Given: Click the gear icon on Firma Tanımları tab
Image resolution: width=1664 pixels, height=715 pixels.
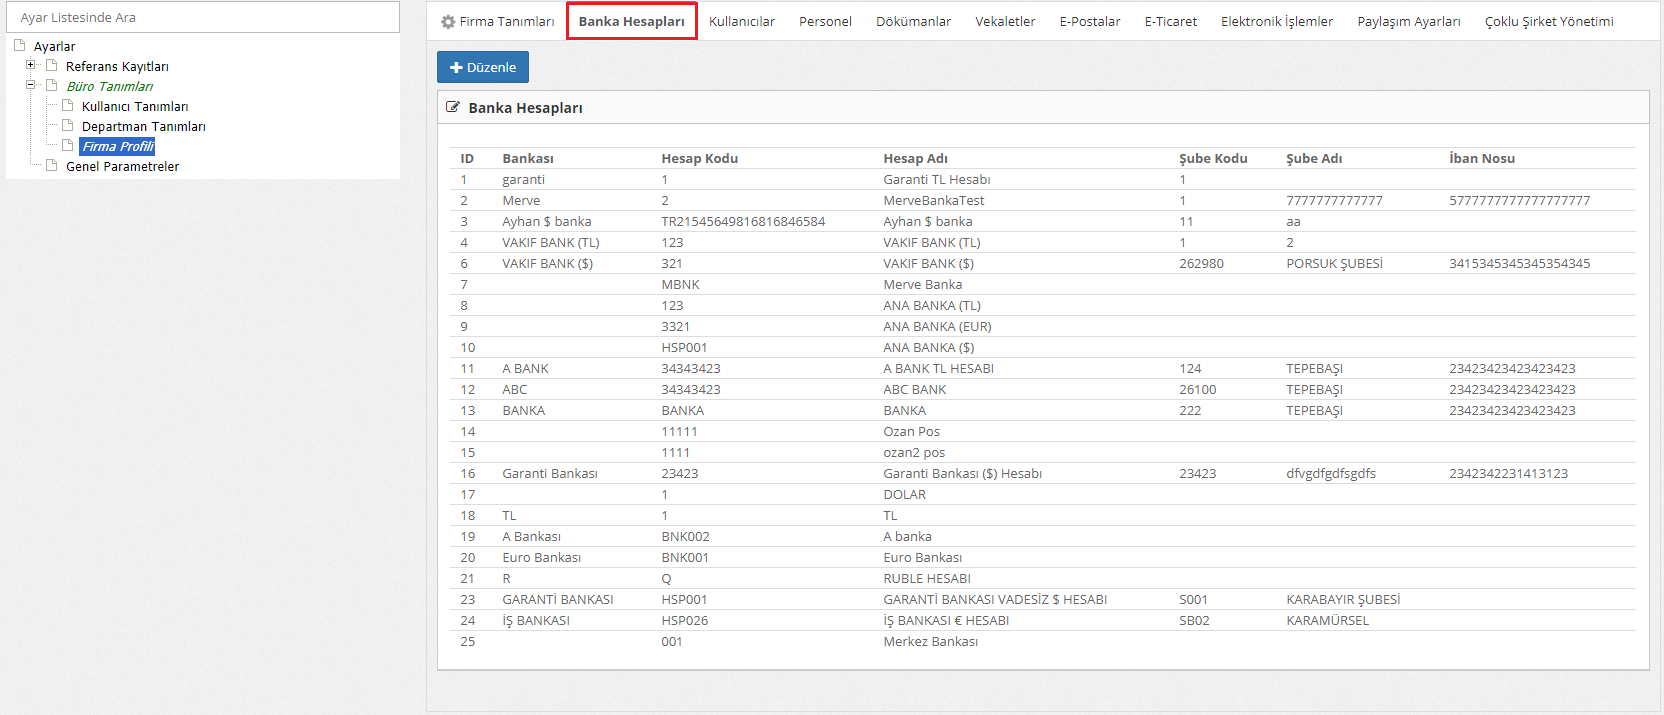Looking at the screenshot, I should pos(448,22).
